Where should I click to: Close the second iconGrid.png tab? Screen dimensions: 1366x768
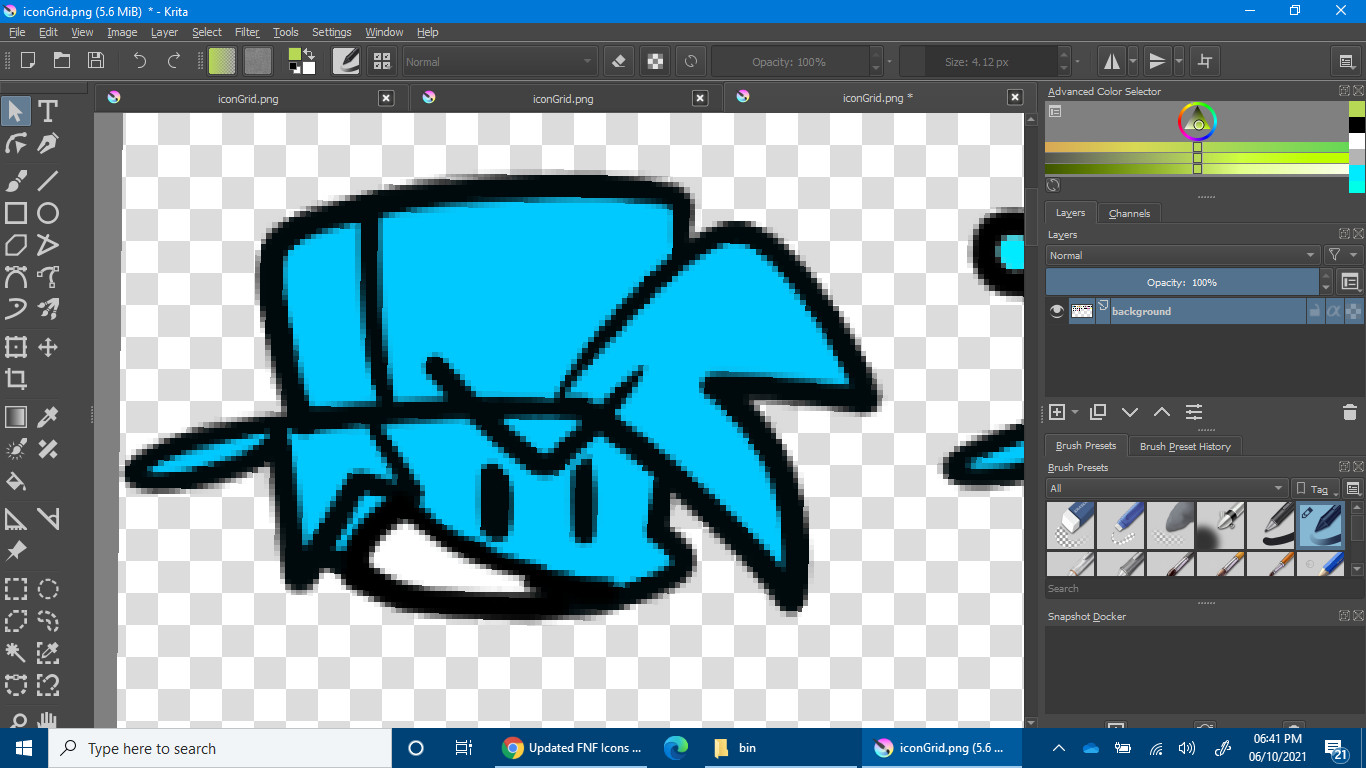(701, 98)
